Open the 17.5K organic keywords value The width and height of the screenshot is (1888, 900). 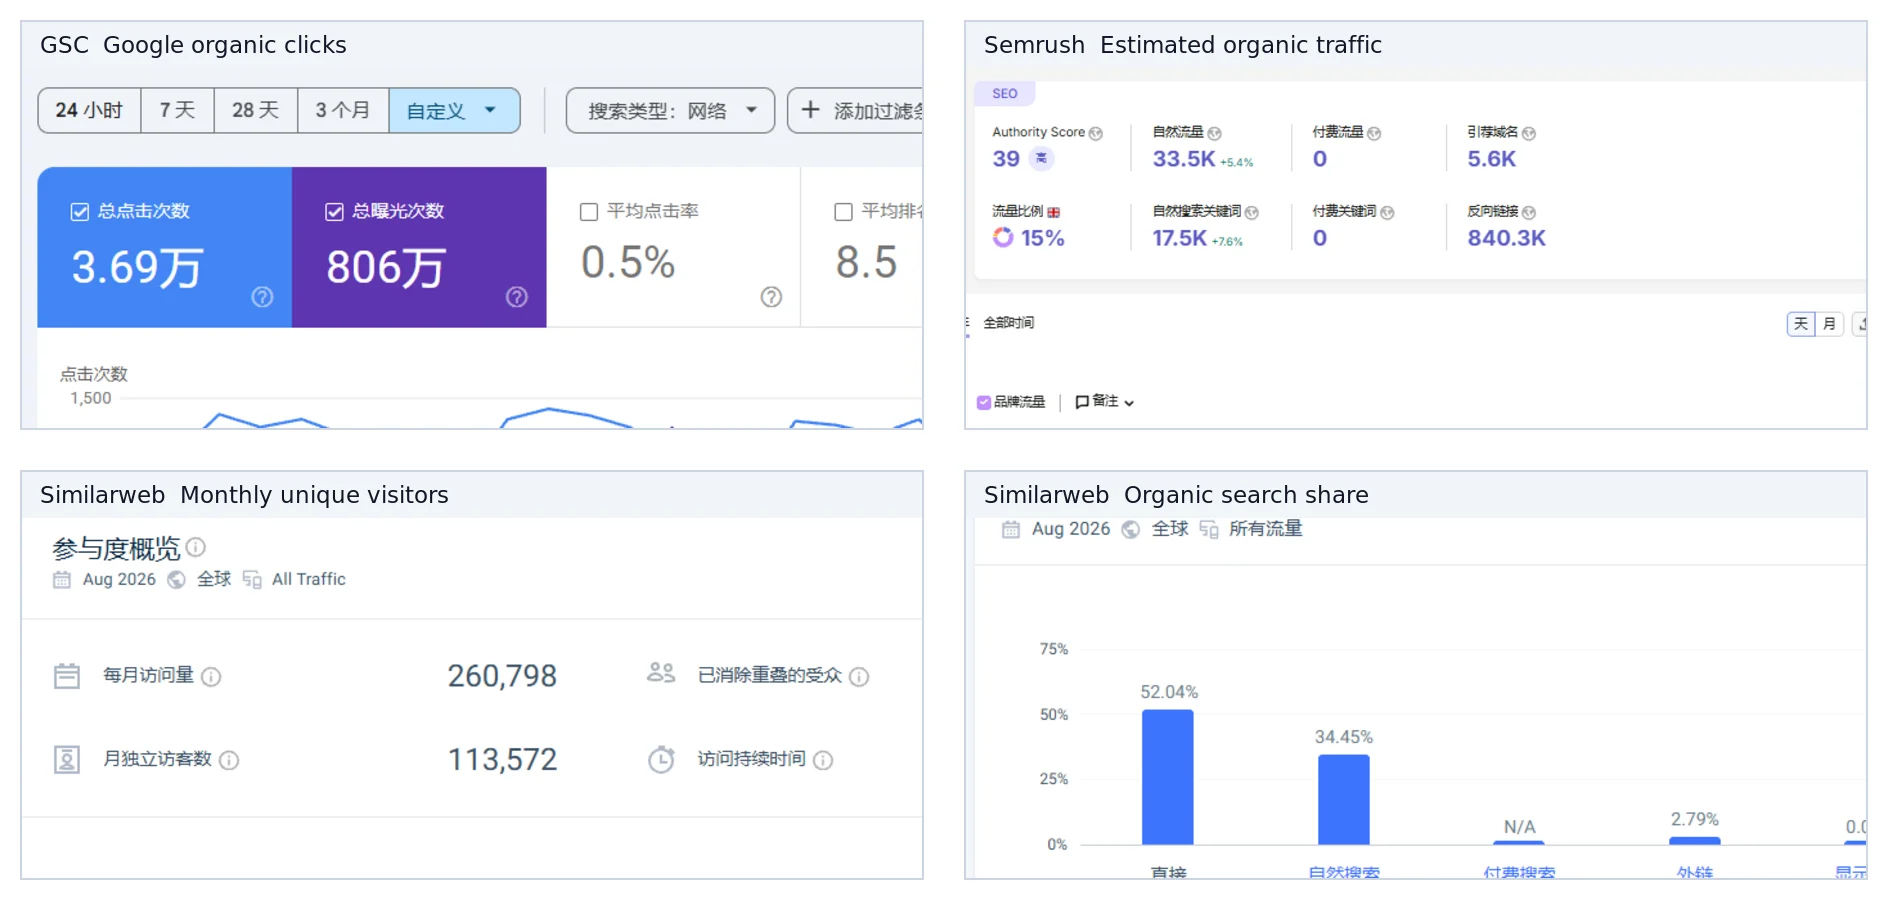(1180, 238)
